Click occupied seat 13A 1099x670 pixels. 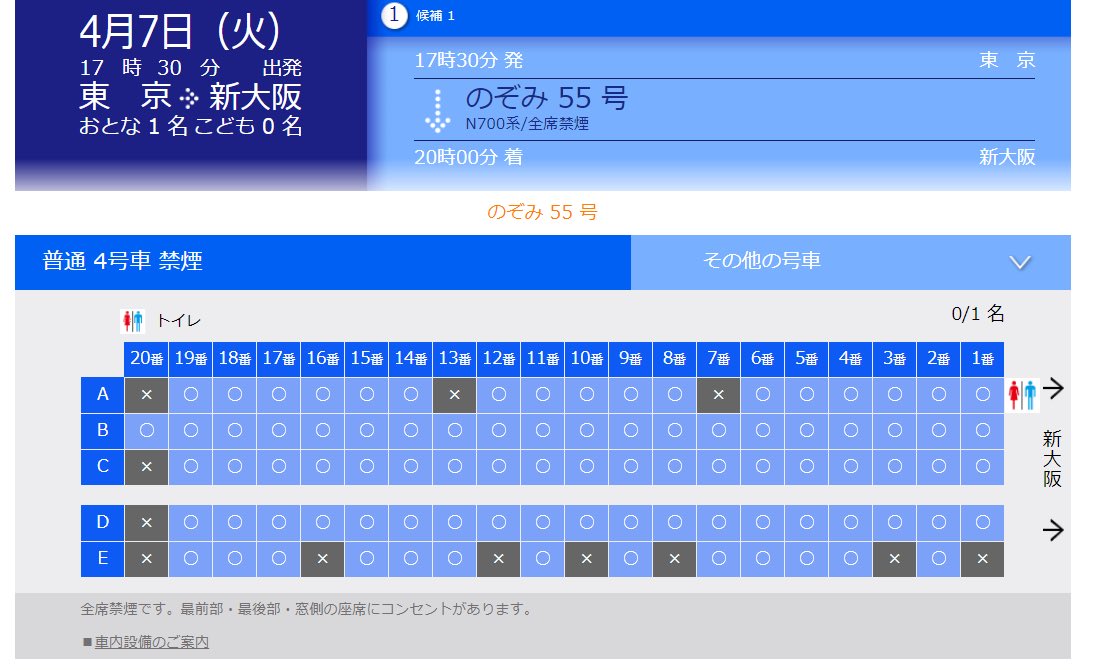point(454,395)
